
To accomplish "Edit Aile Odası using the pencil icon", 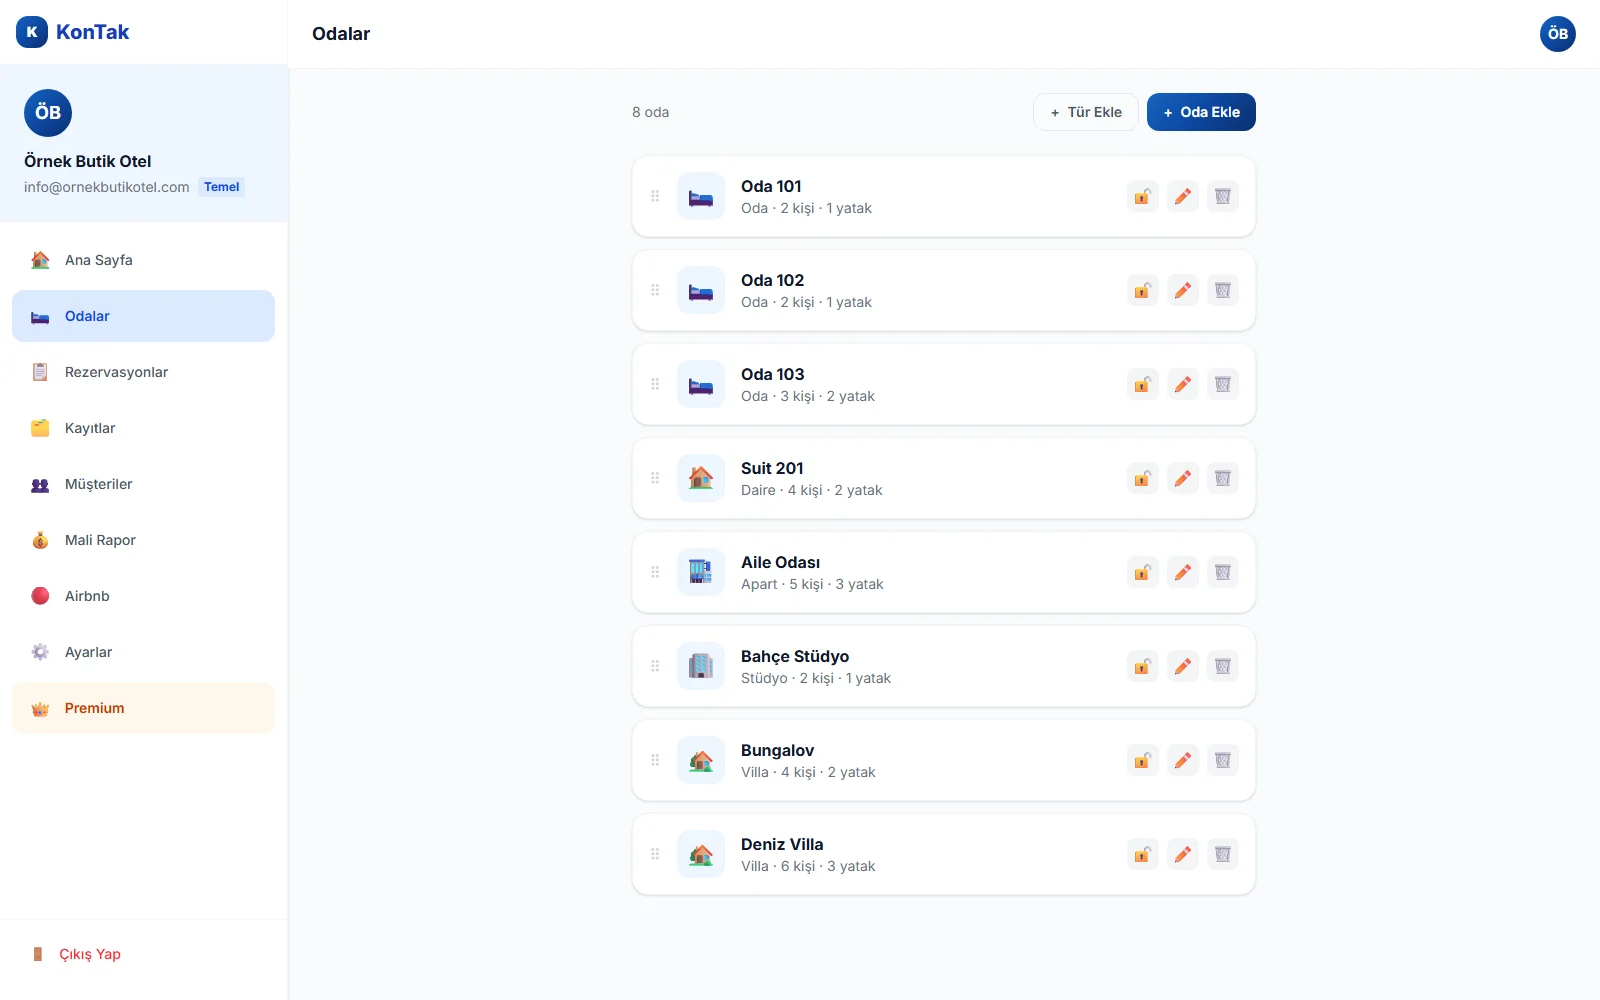I will 1183,572.
